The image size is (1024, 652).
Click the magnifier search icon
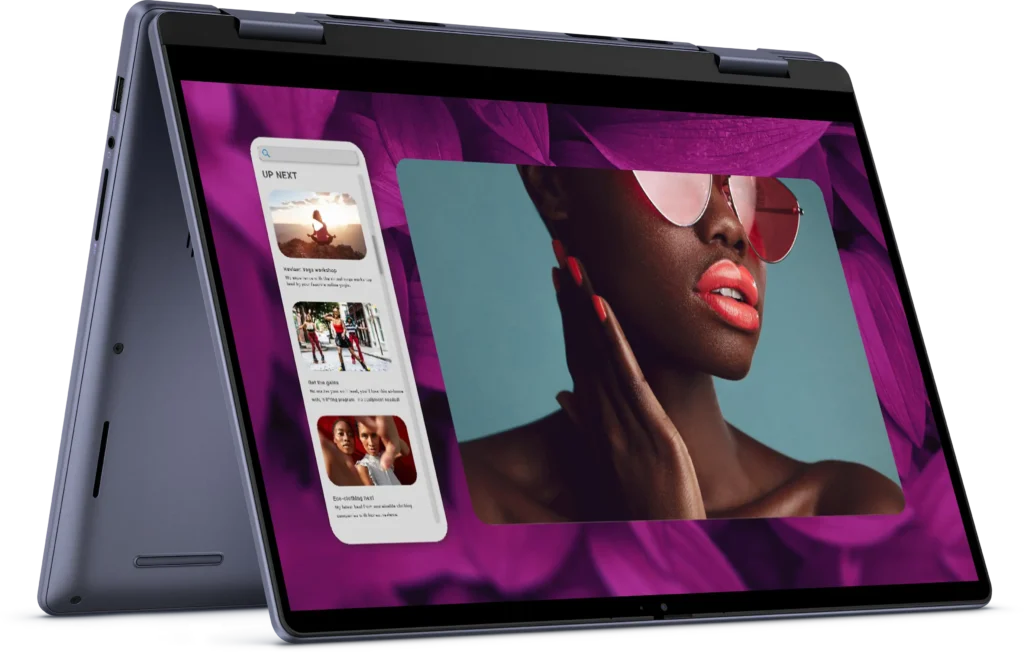pos(267,153)
